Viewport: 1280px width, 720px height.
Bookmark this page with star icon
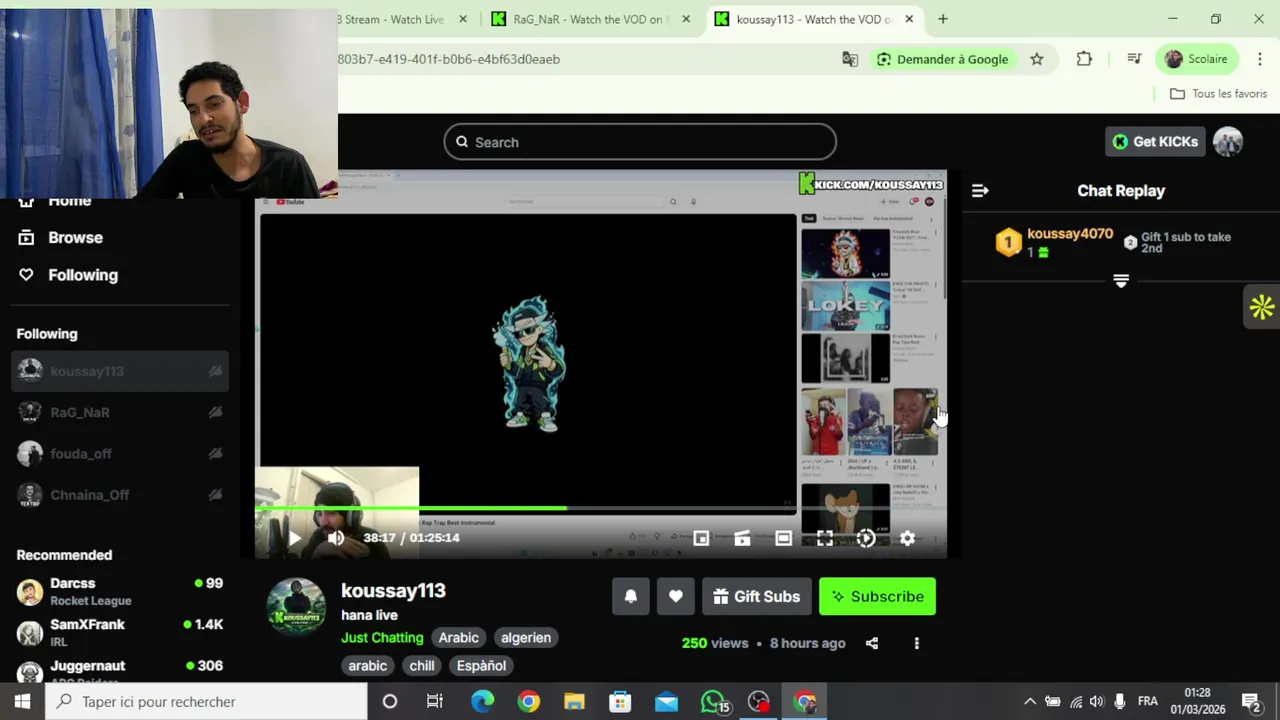click(1037, 59)
